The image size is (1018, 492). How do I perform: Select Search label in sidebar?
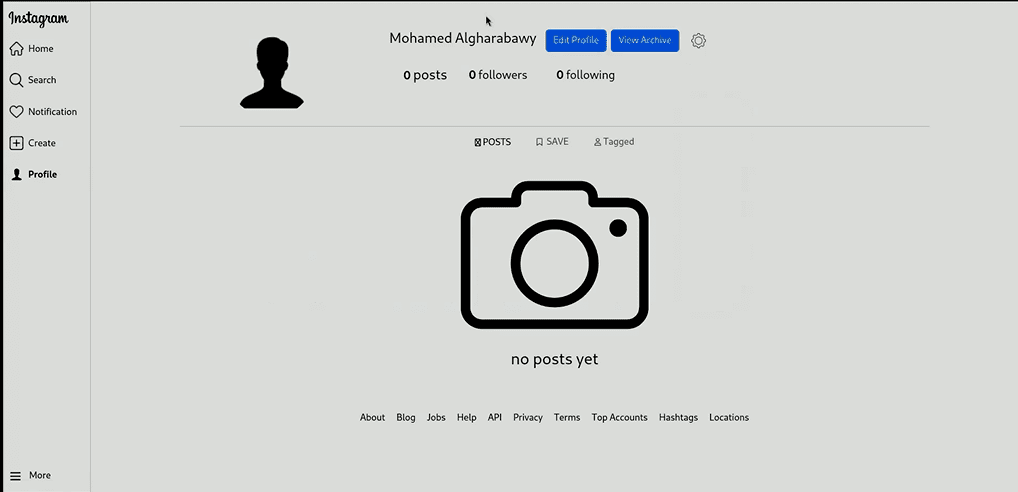(x=42, y=80)
